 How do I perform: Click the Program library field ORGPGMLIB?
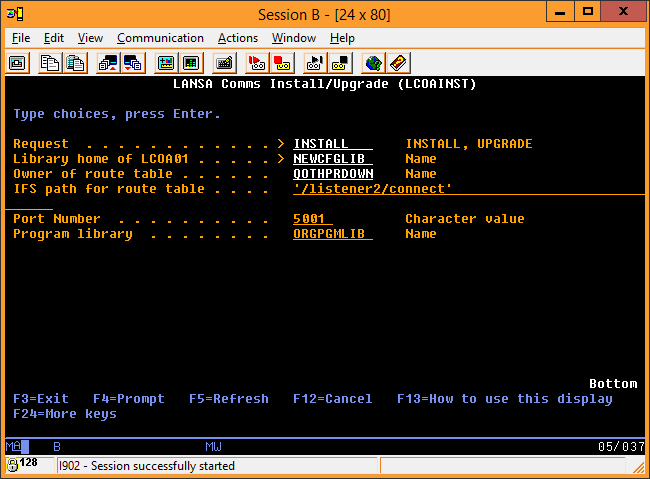tap(333, 233)
